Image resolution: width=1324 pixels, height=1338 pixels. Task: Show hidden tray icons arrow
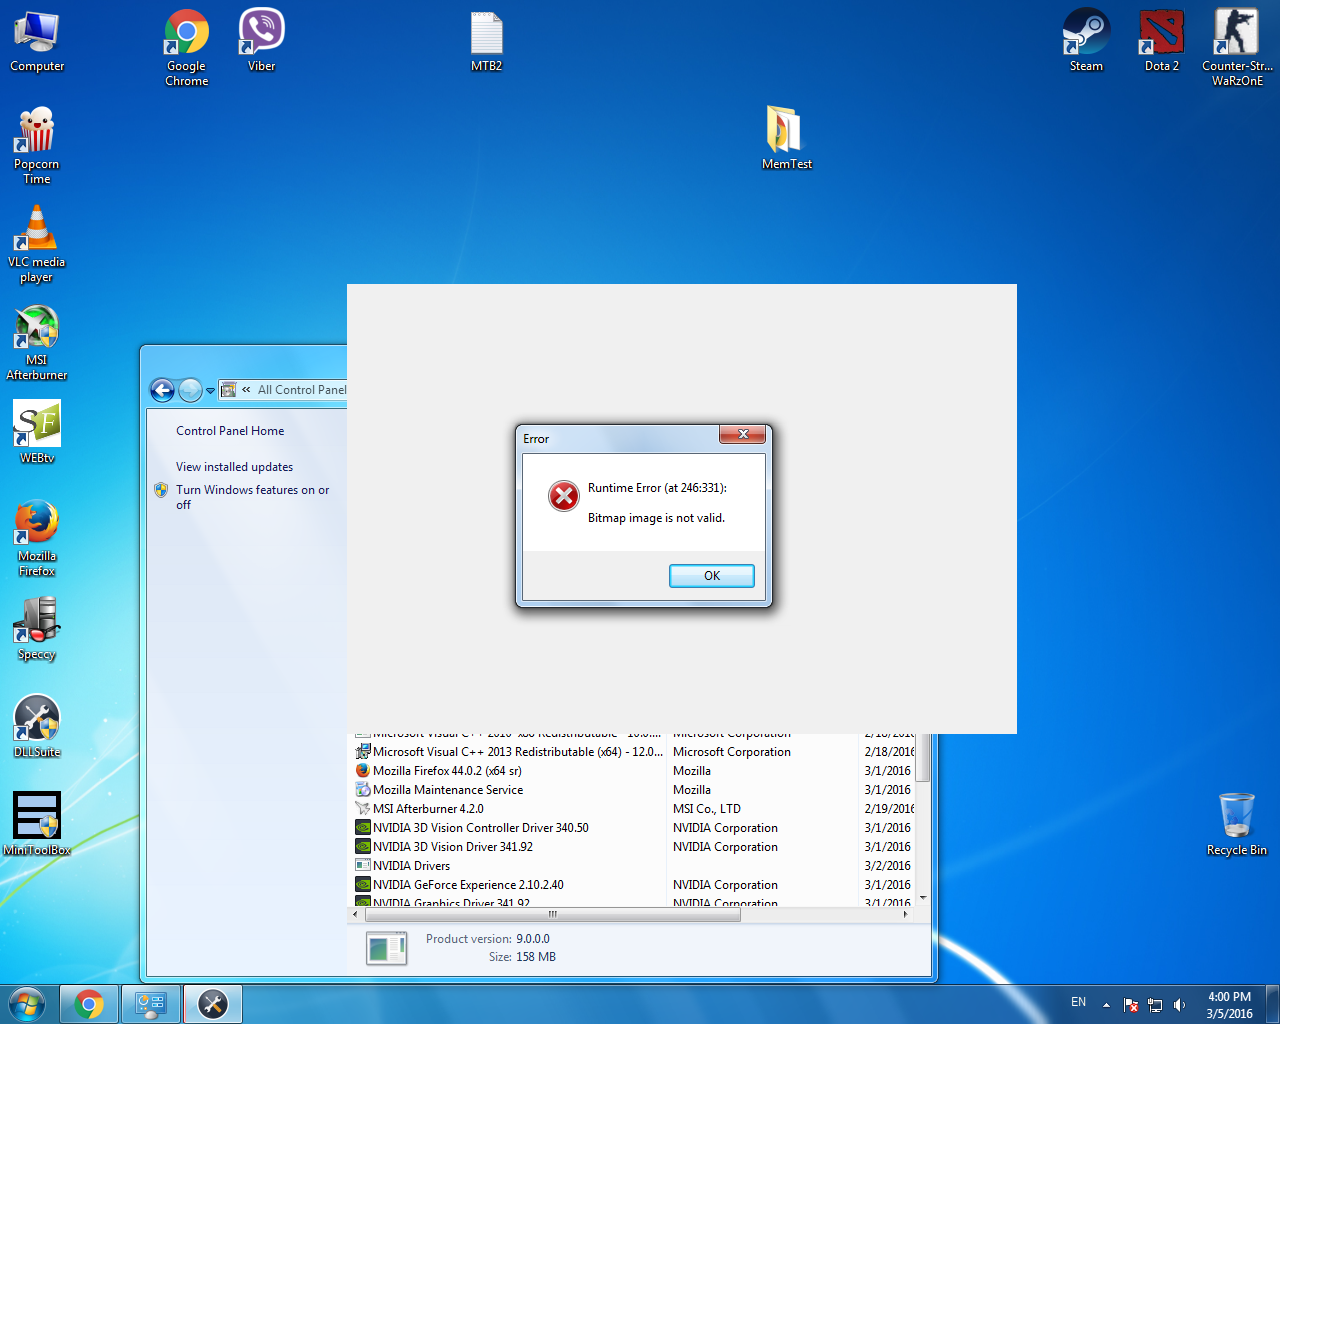[1106, 1005]
